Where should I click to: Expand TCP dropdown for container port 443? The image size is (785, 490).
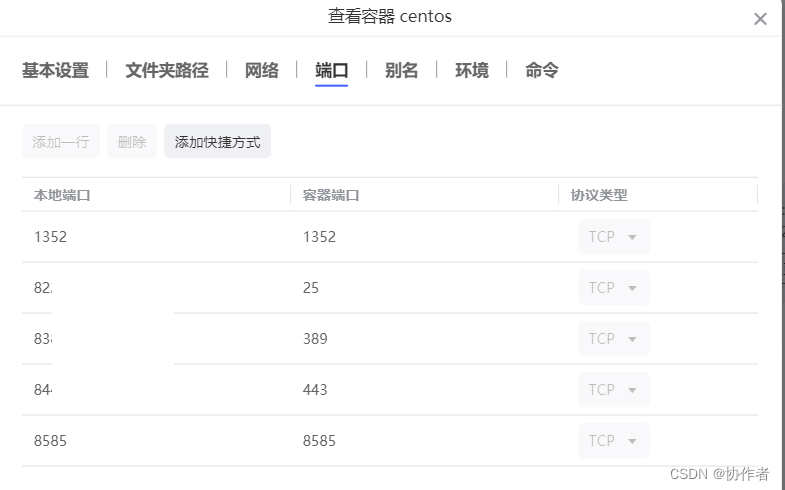(613, 390)
